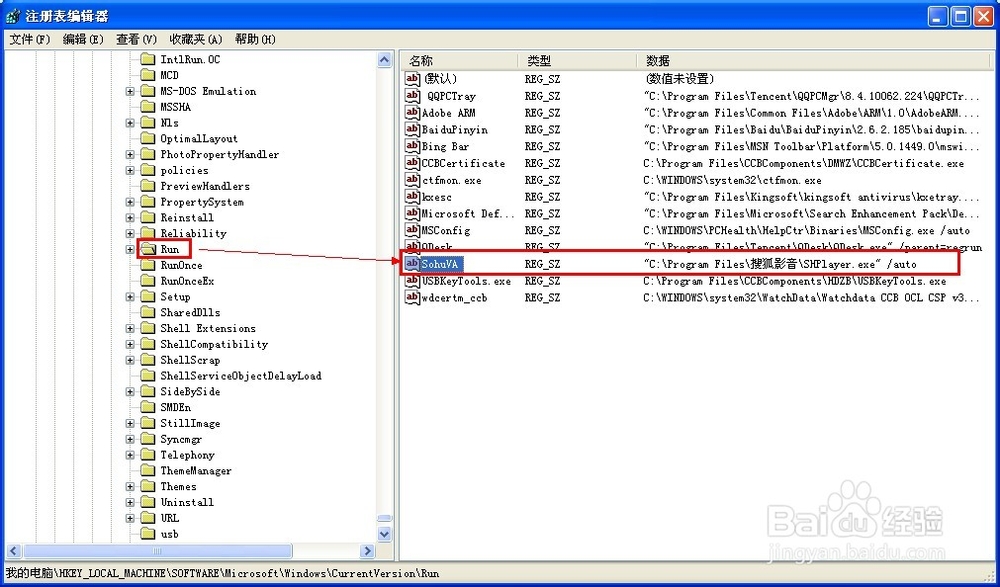Select the RunOnceEx folder icon
The width and height of the screenshot is (1000, 587).
tap(148, 281)
